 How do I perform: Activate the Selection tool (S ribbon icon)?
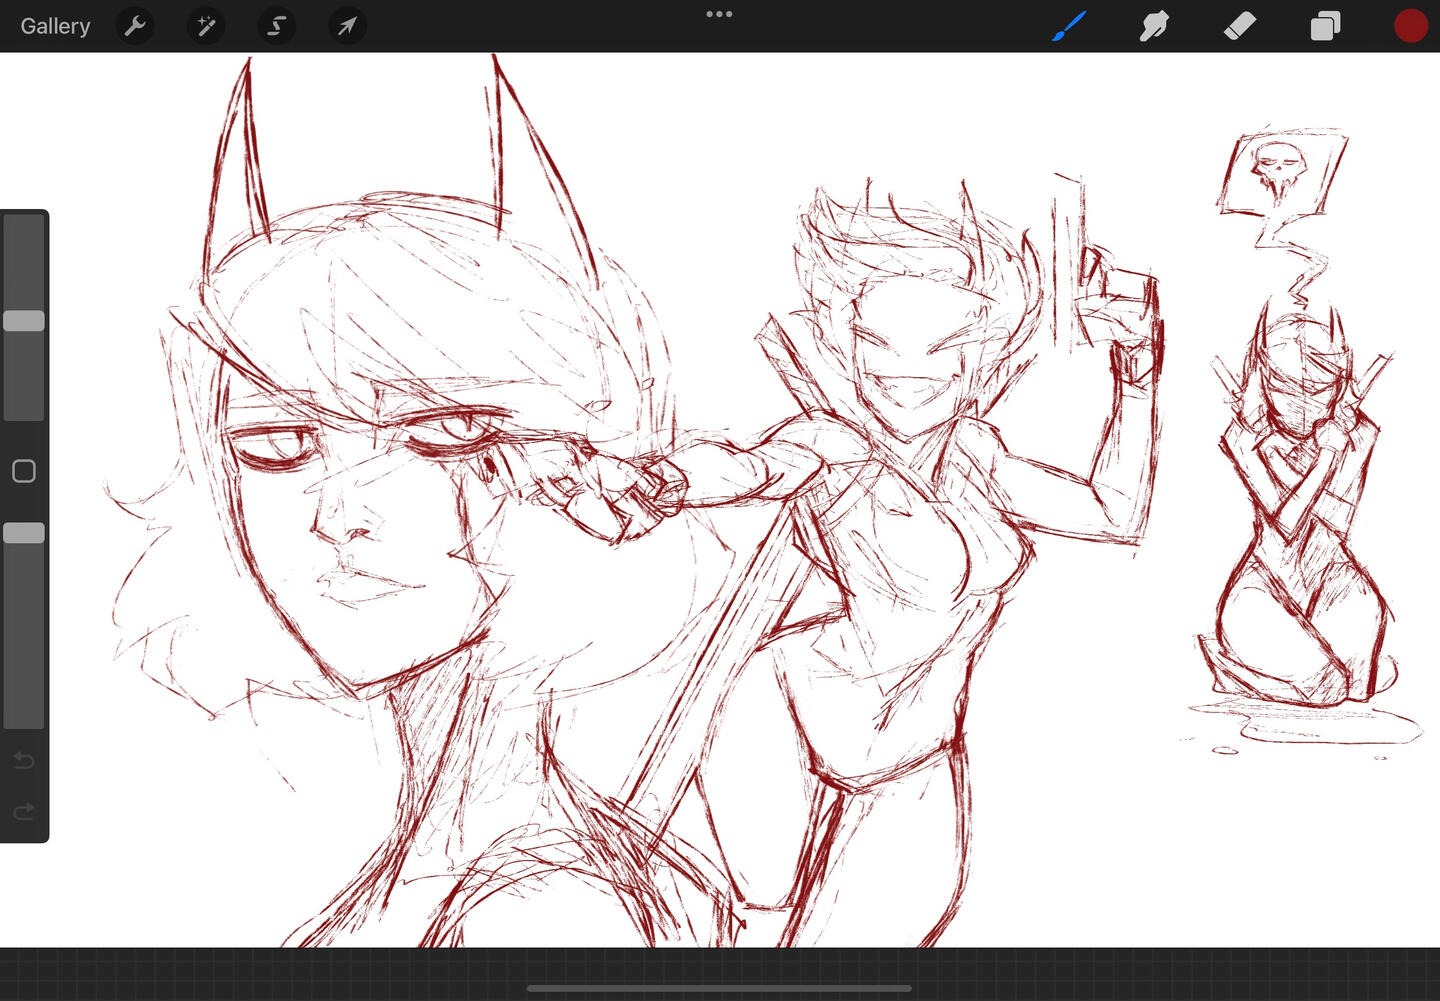(277, 26)
